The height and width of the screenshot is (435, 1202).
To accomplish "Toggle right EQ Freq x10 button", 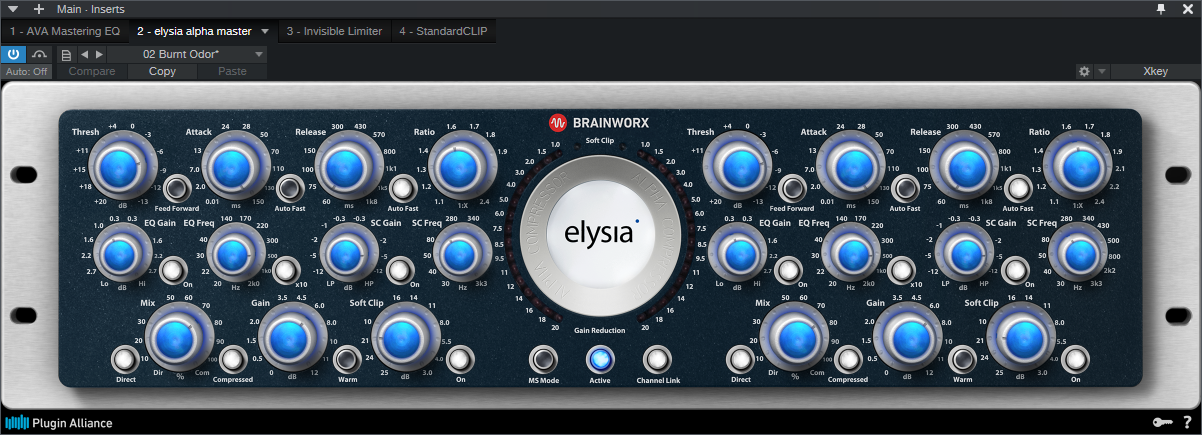I will click(x=902, y=270).
